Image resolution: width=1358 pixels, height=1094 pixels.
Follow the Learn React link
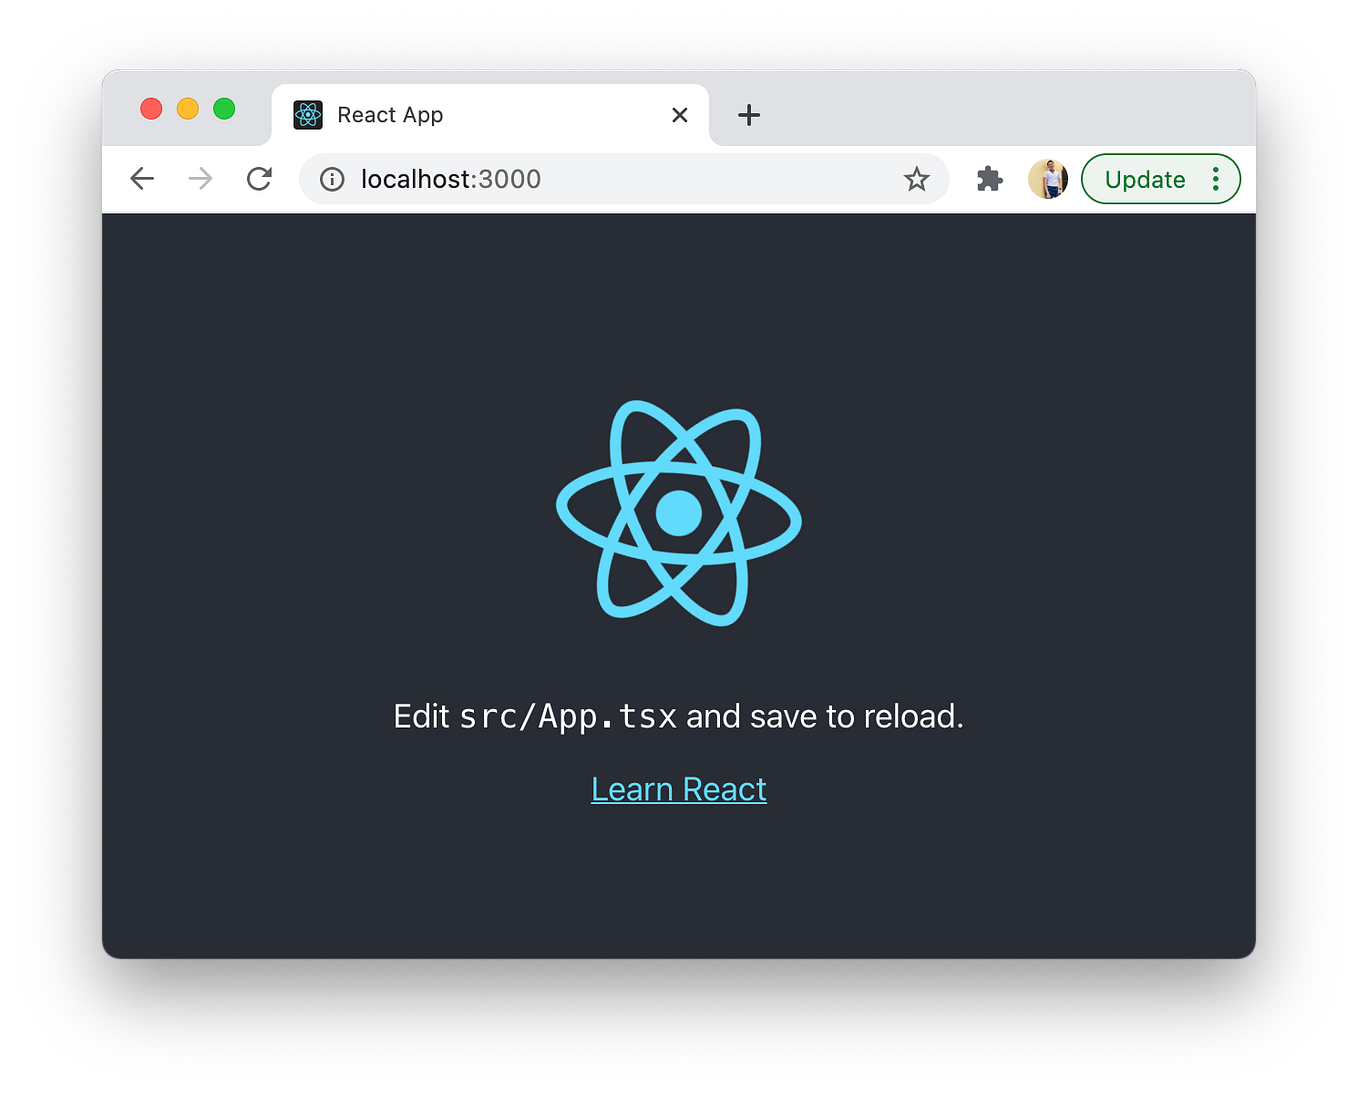point(678,789)
